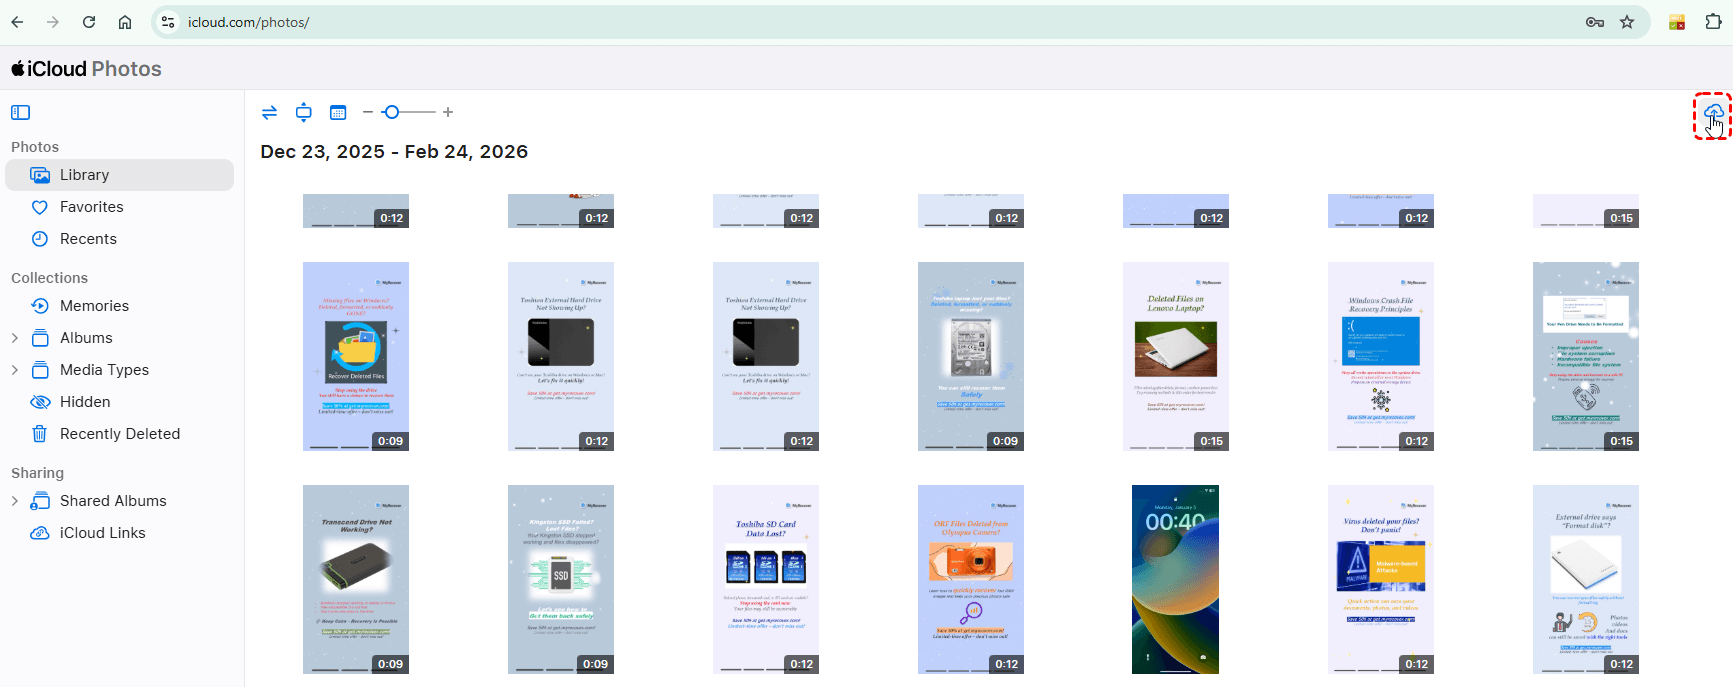Click the iCloud Photos logo

coord(86,69)
